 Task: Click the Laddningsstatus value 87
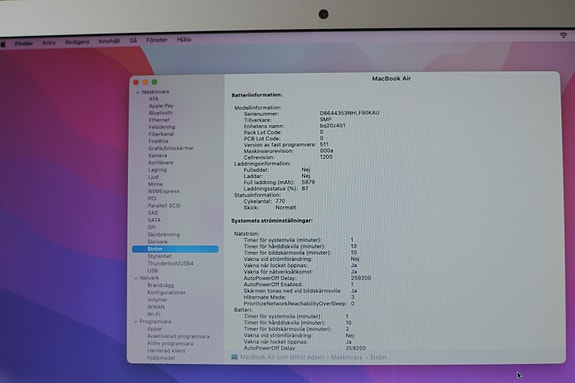[305, 188]
